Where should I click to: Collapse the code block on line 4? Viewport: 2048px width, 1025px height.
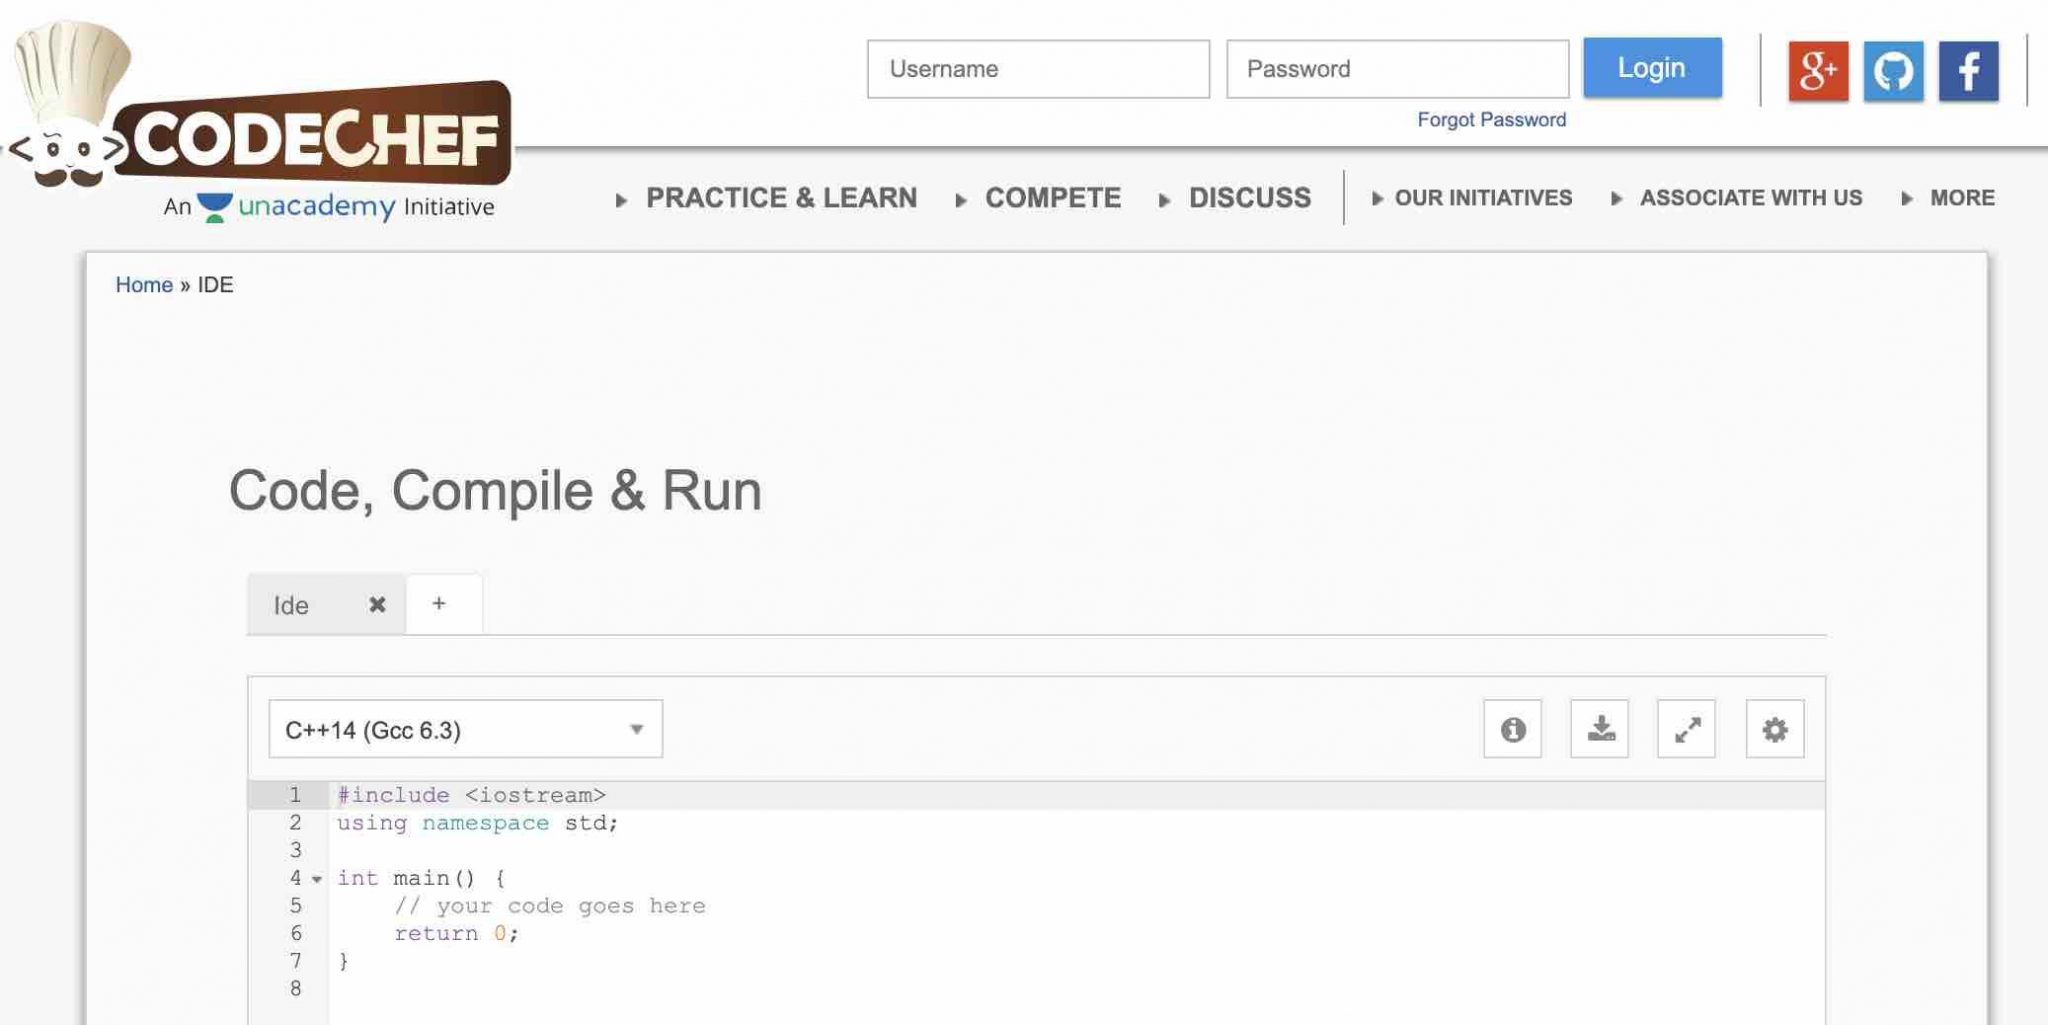317,879
